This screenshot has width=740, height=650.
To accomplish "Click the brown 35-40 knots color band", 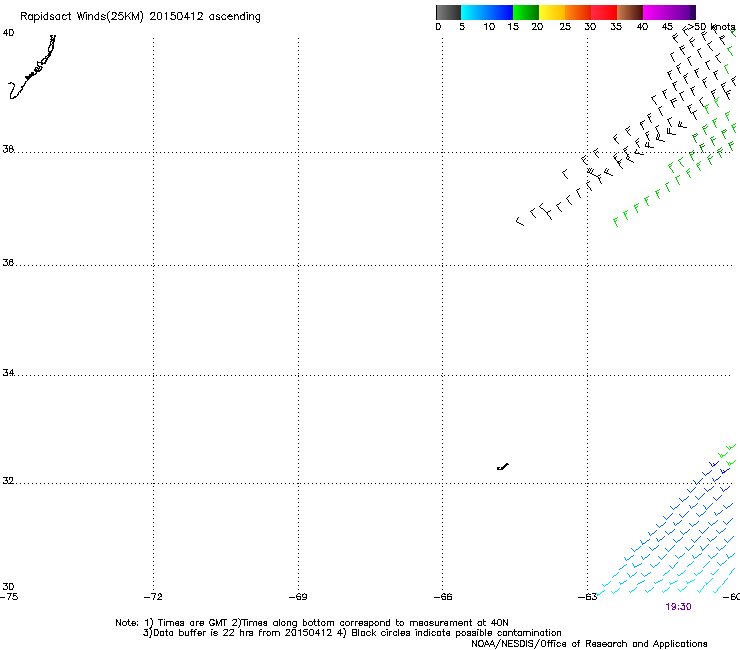I will [630, 12].
